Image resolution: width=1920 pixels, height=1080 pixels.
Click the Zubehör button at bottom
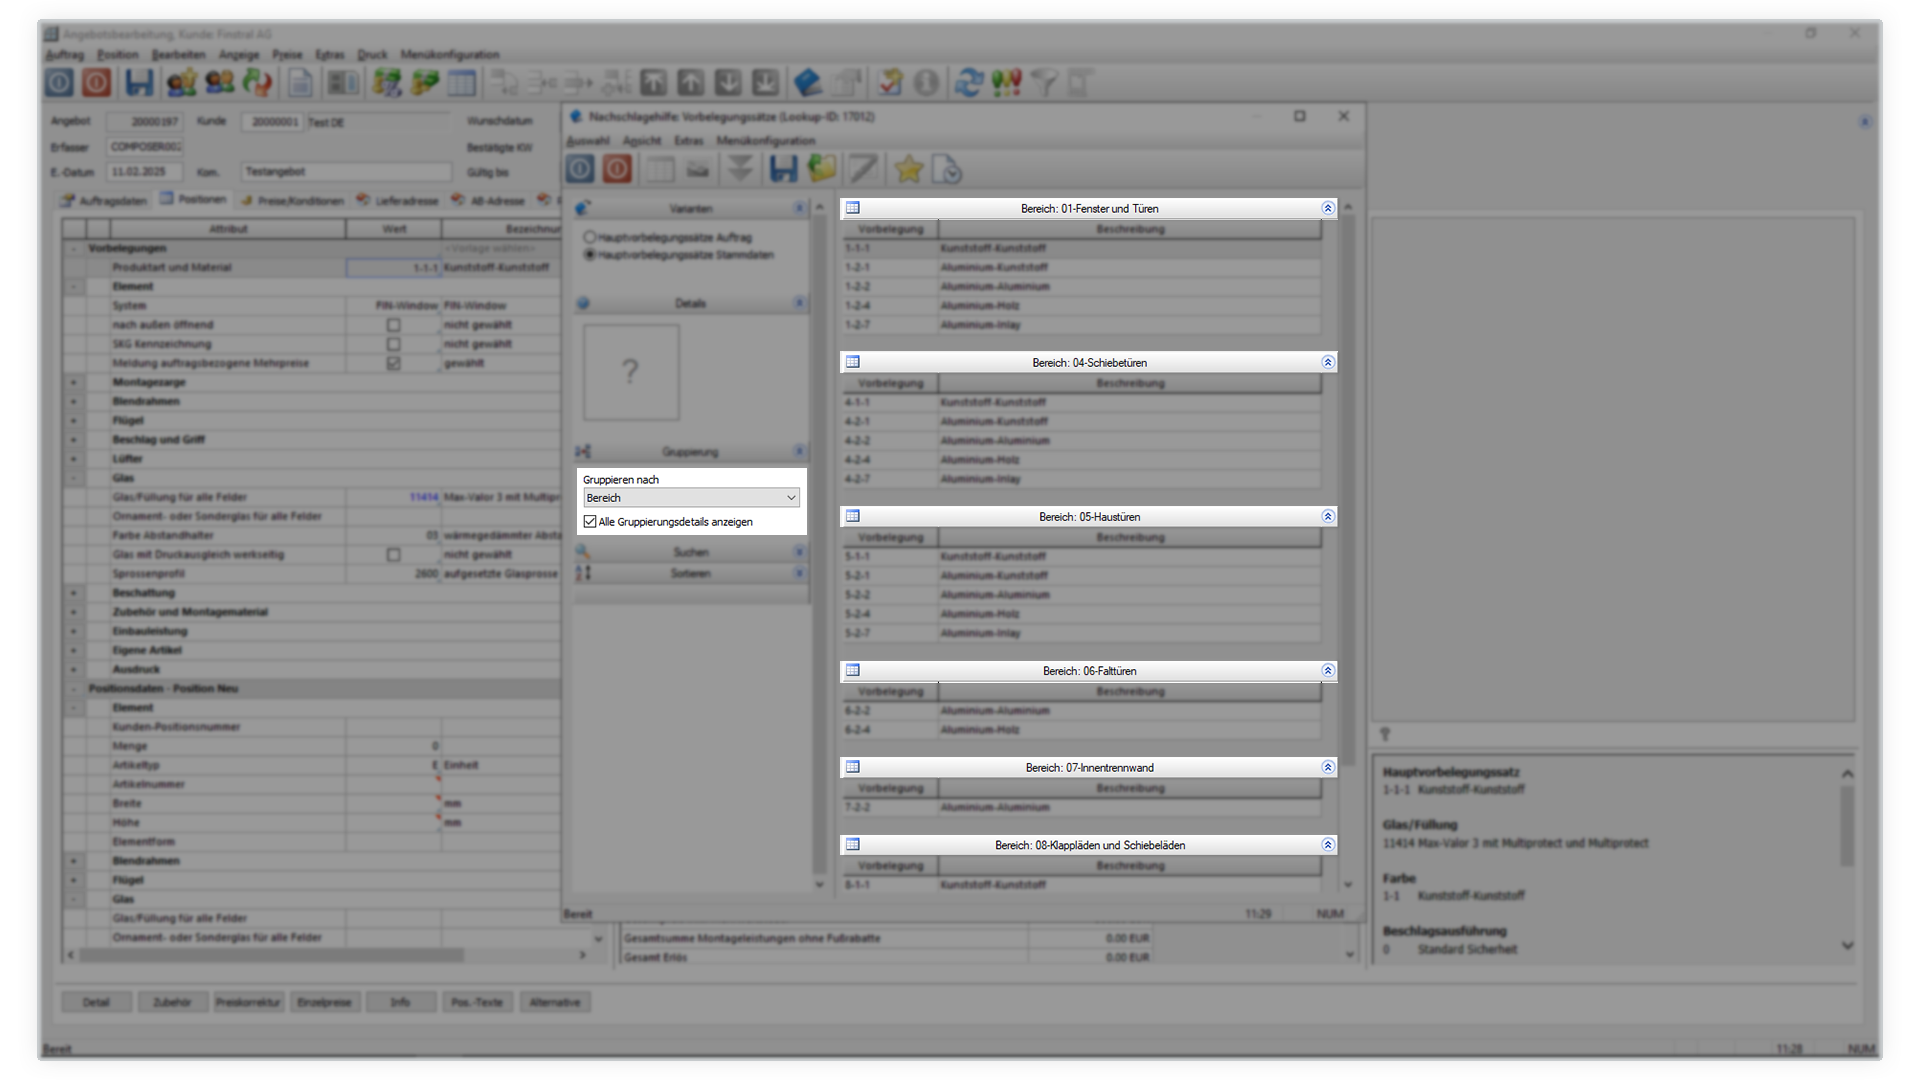(172, 1002)
